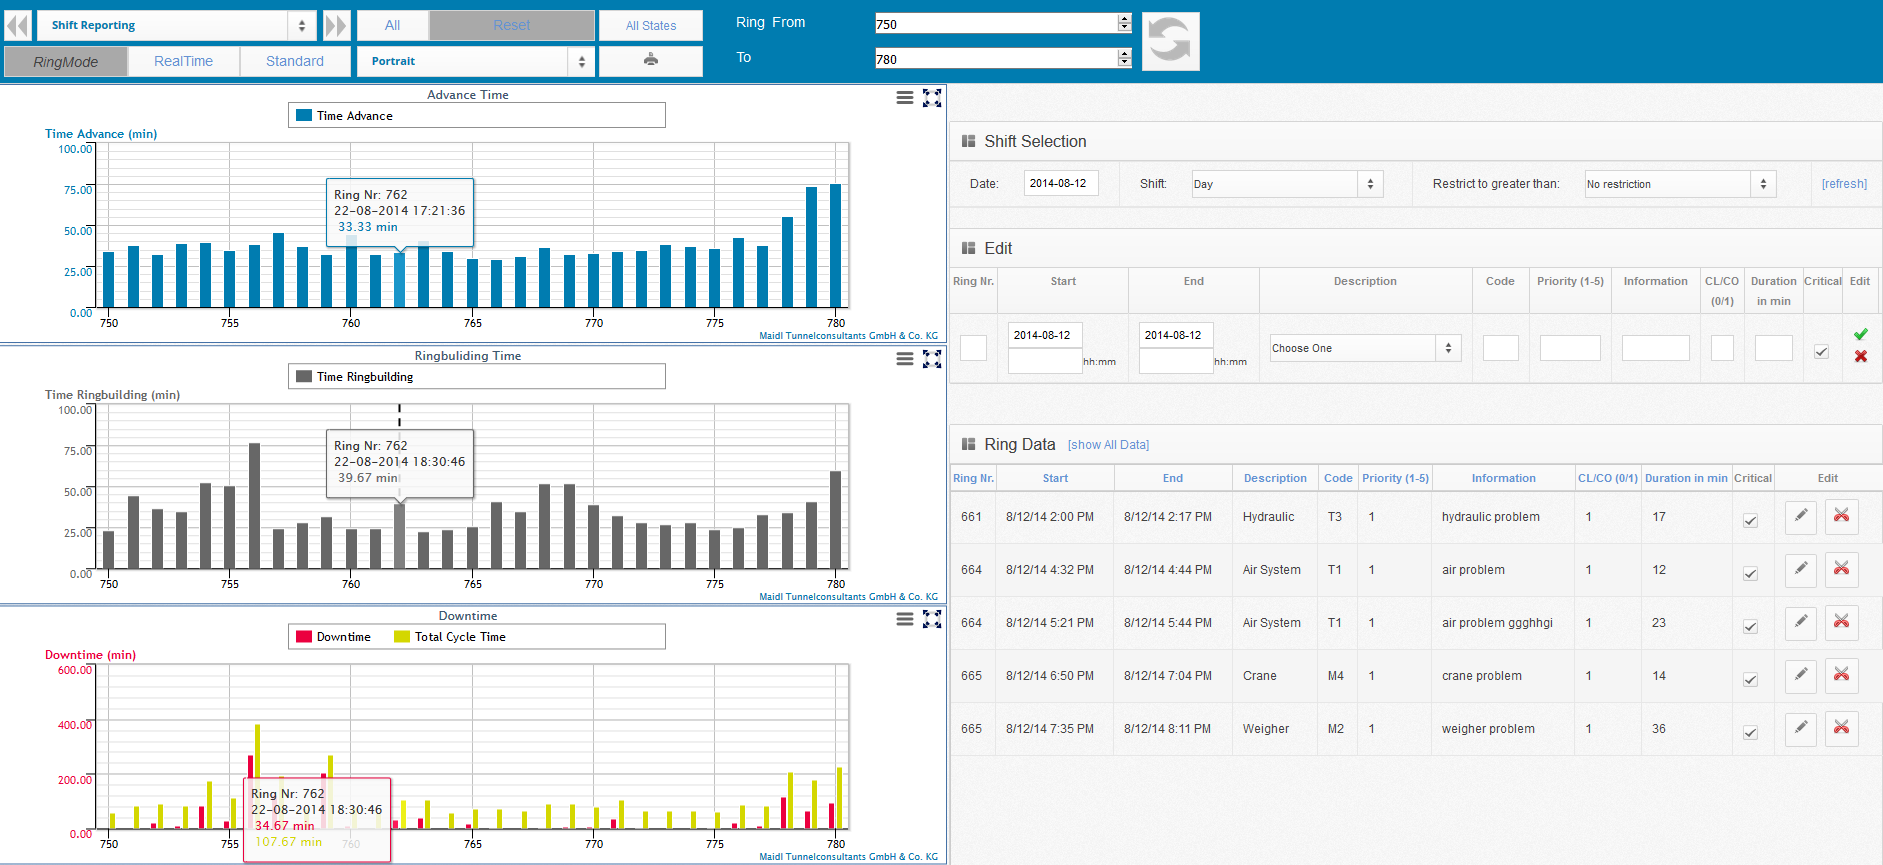This screenshot has width=1883, height=865.
Task: Toggle Downtime series red legend swatch
Action: (x=304, y=637)
